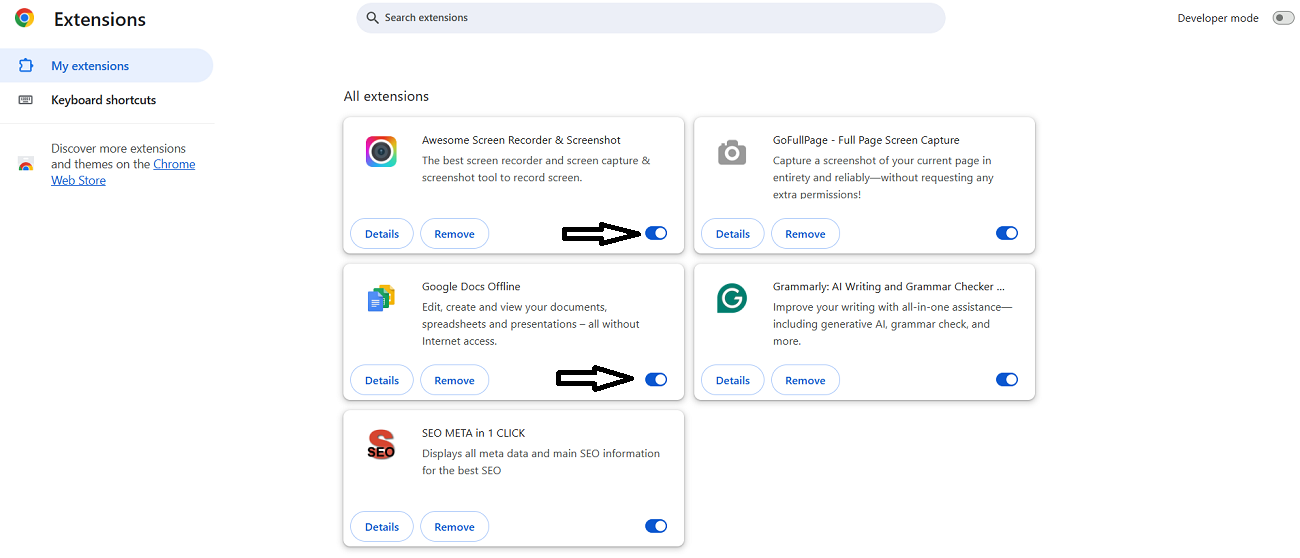Screen dimensions: 1300x558
Task: Click the Google Docs Offline icon
Action: [381, 298]
